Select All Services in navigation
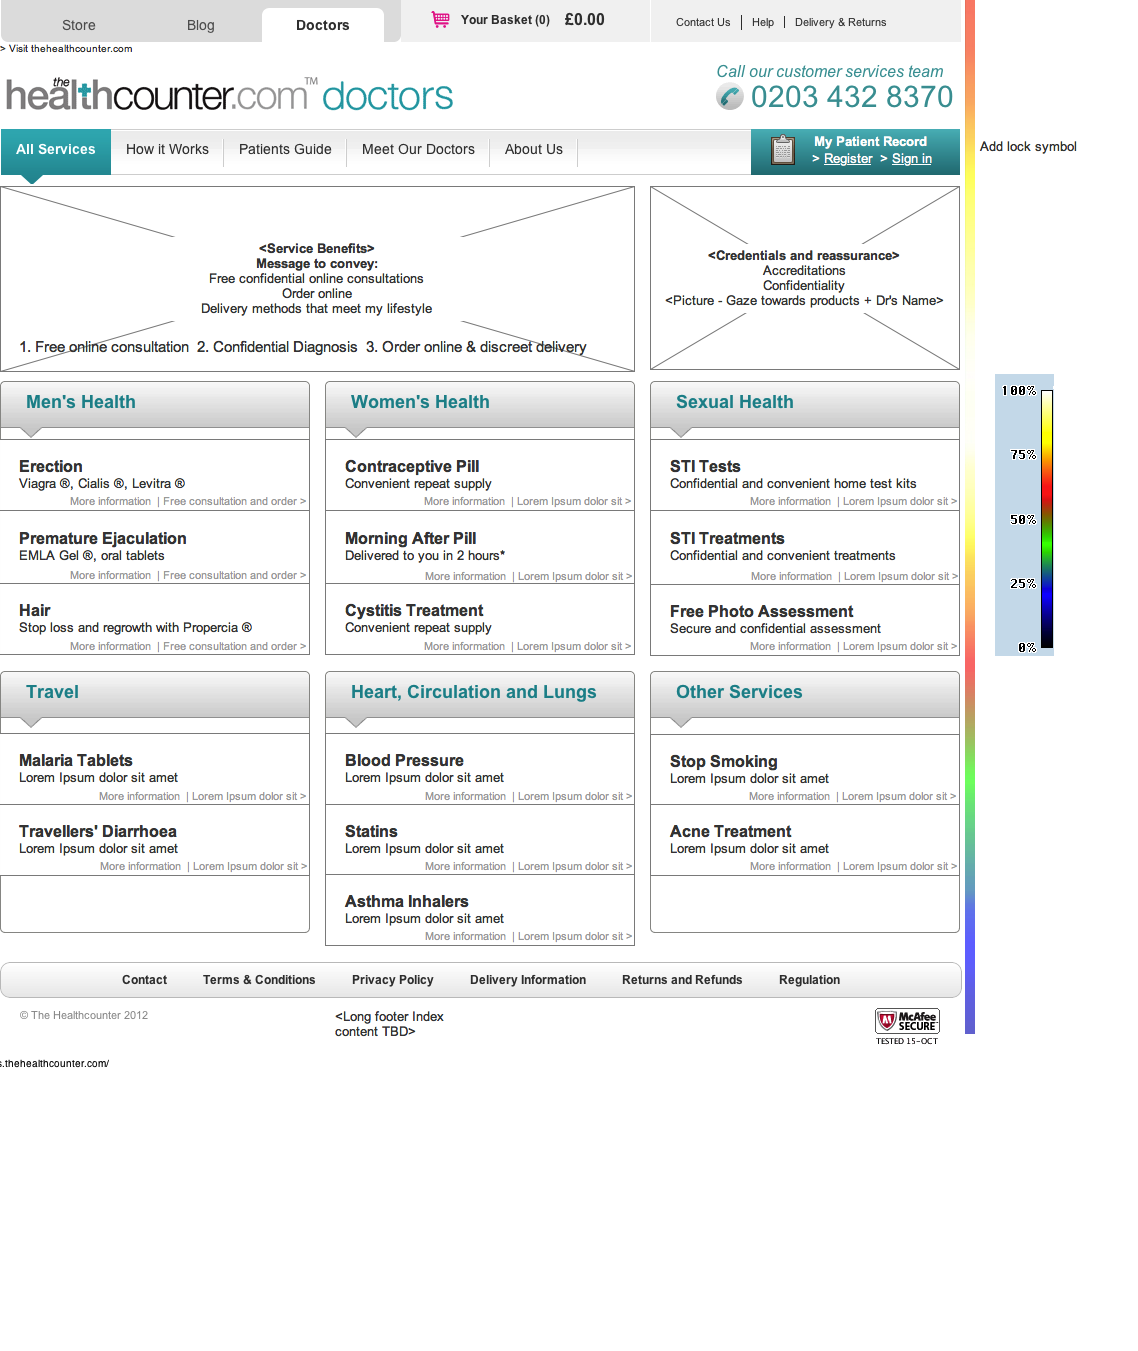The width and height of the screenshot is (1138, 1351). [56, 150]
